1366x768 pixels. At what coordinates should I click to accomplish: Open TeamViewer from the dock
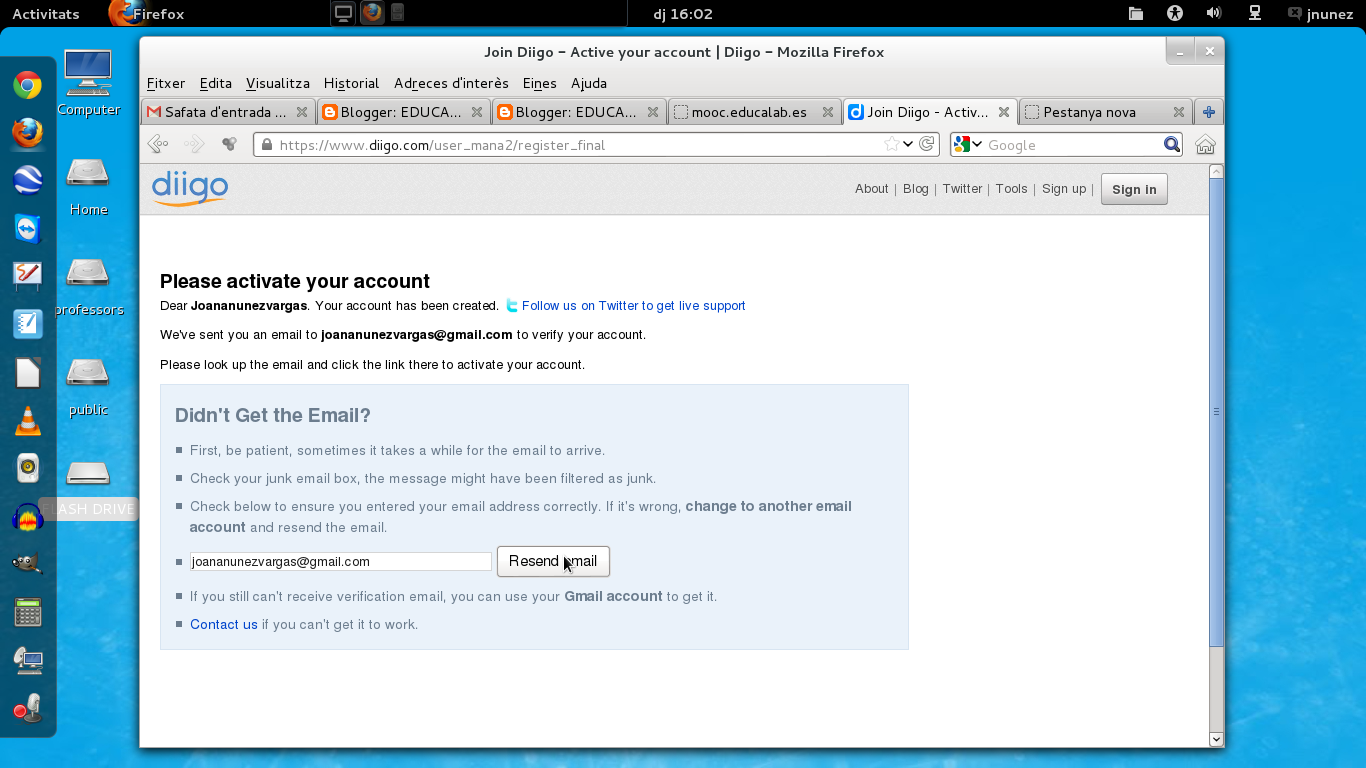coord(27,229)
